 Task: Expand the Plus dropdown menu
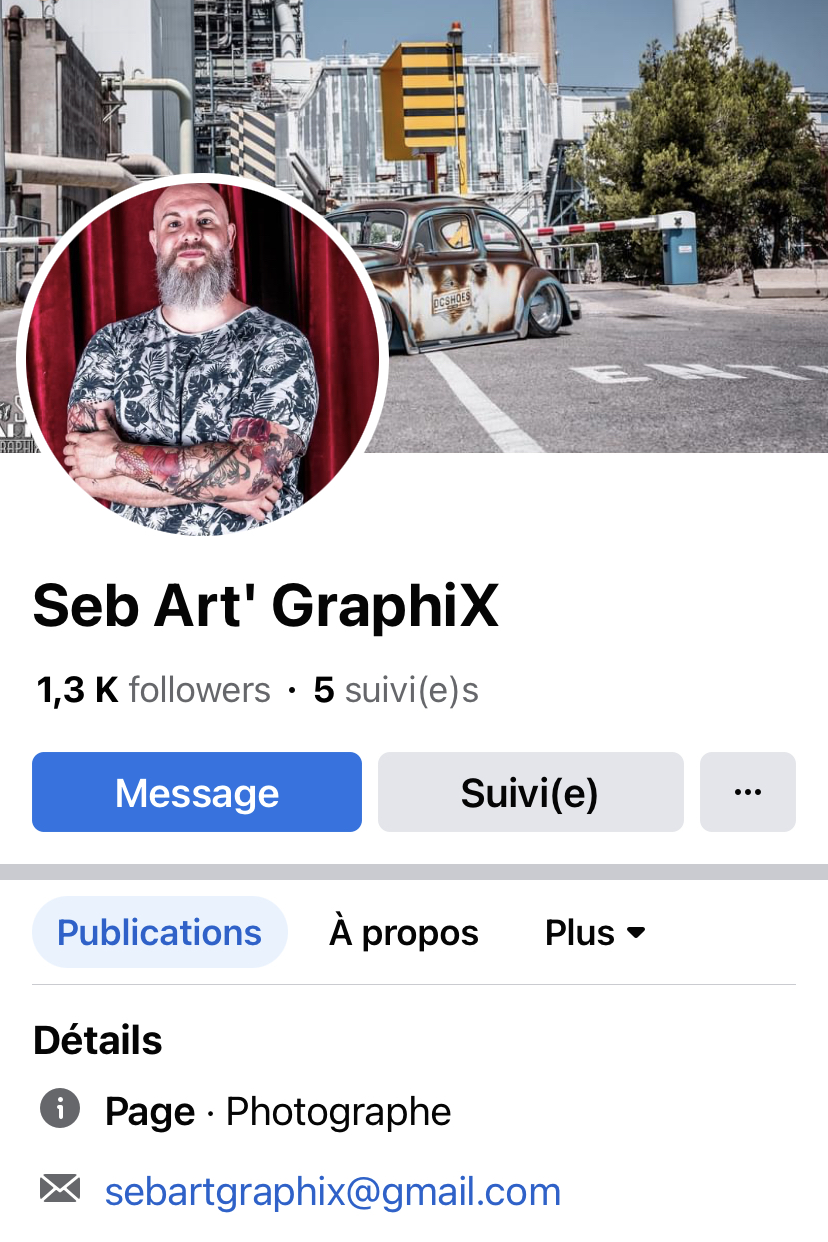point(596,933)
